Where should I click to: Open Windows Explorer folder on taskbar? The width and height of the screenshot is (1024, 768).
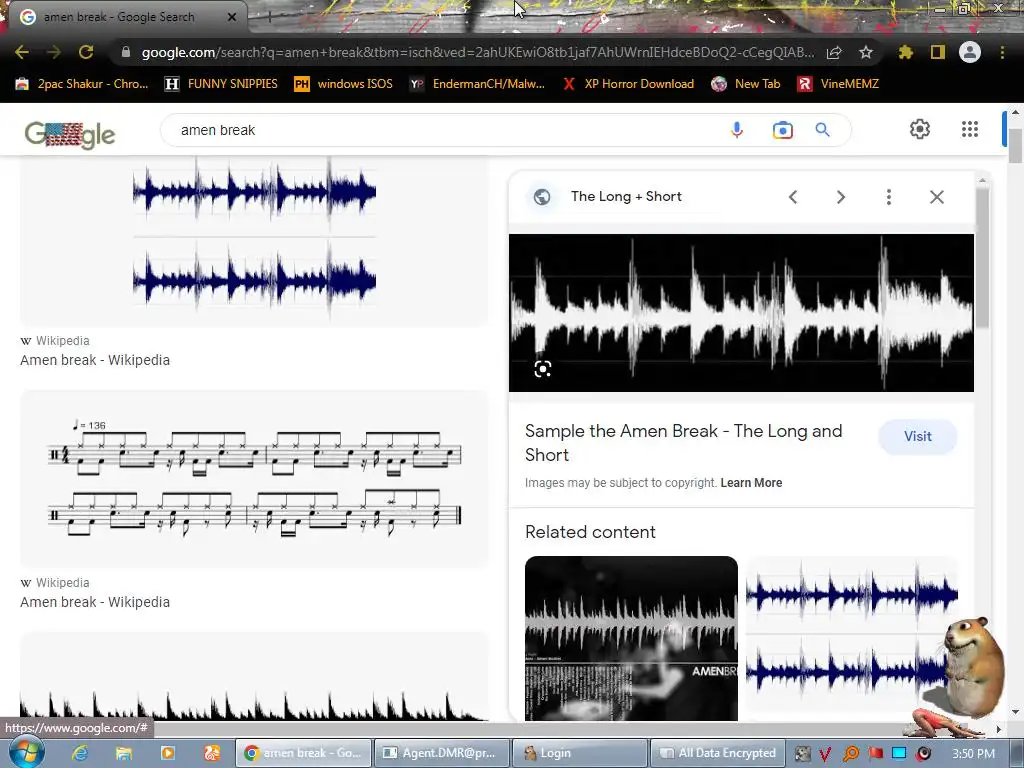[x=123, y=753]
